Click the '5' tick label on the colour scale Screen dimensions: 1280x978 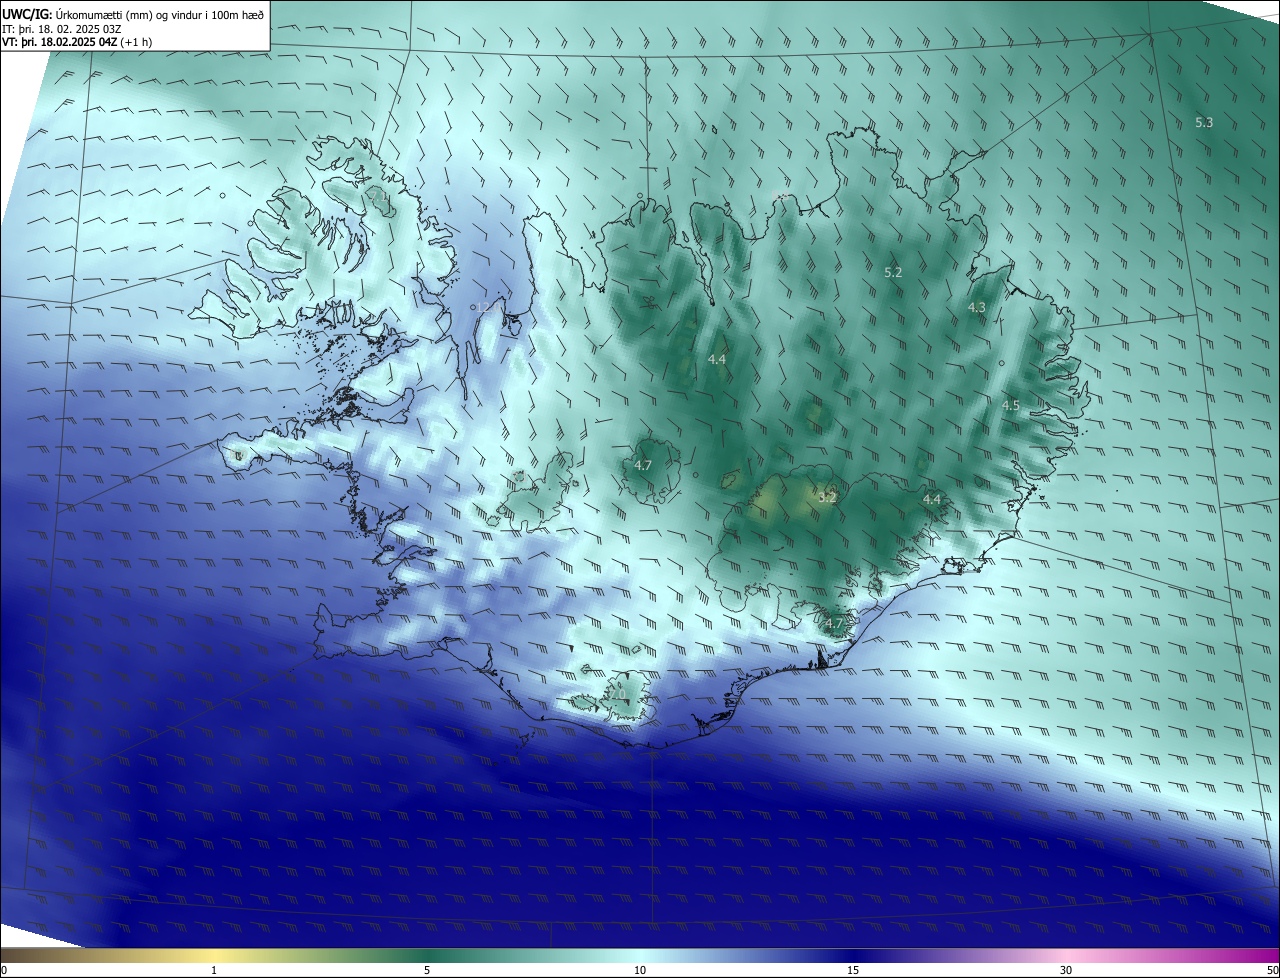[427, 970]
